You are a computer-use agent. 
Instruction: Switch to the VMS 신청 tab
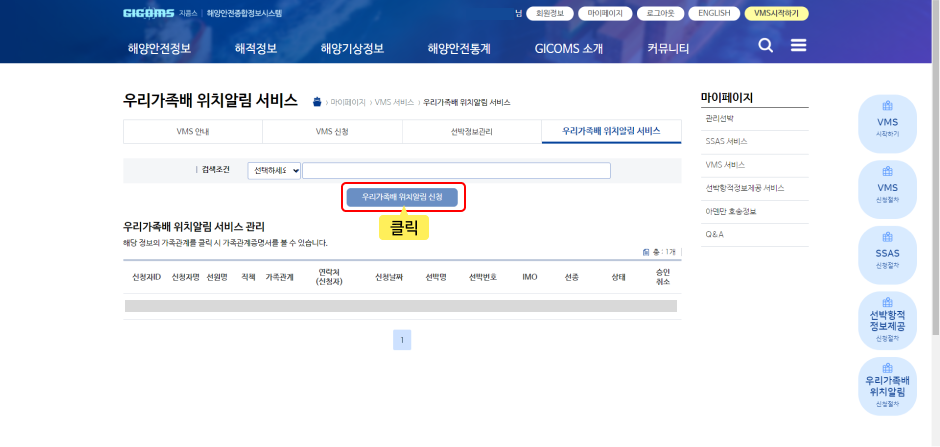coord(332,131)
